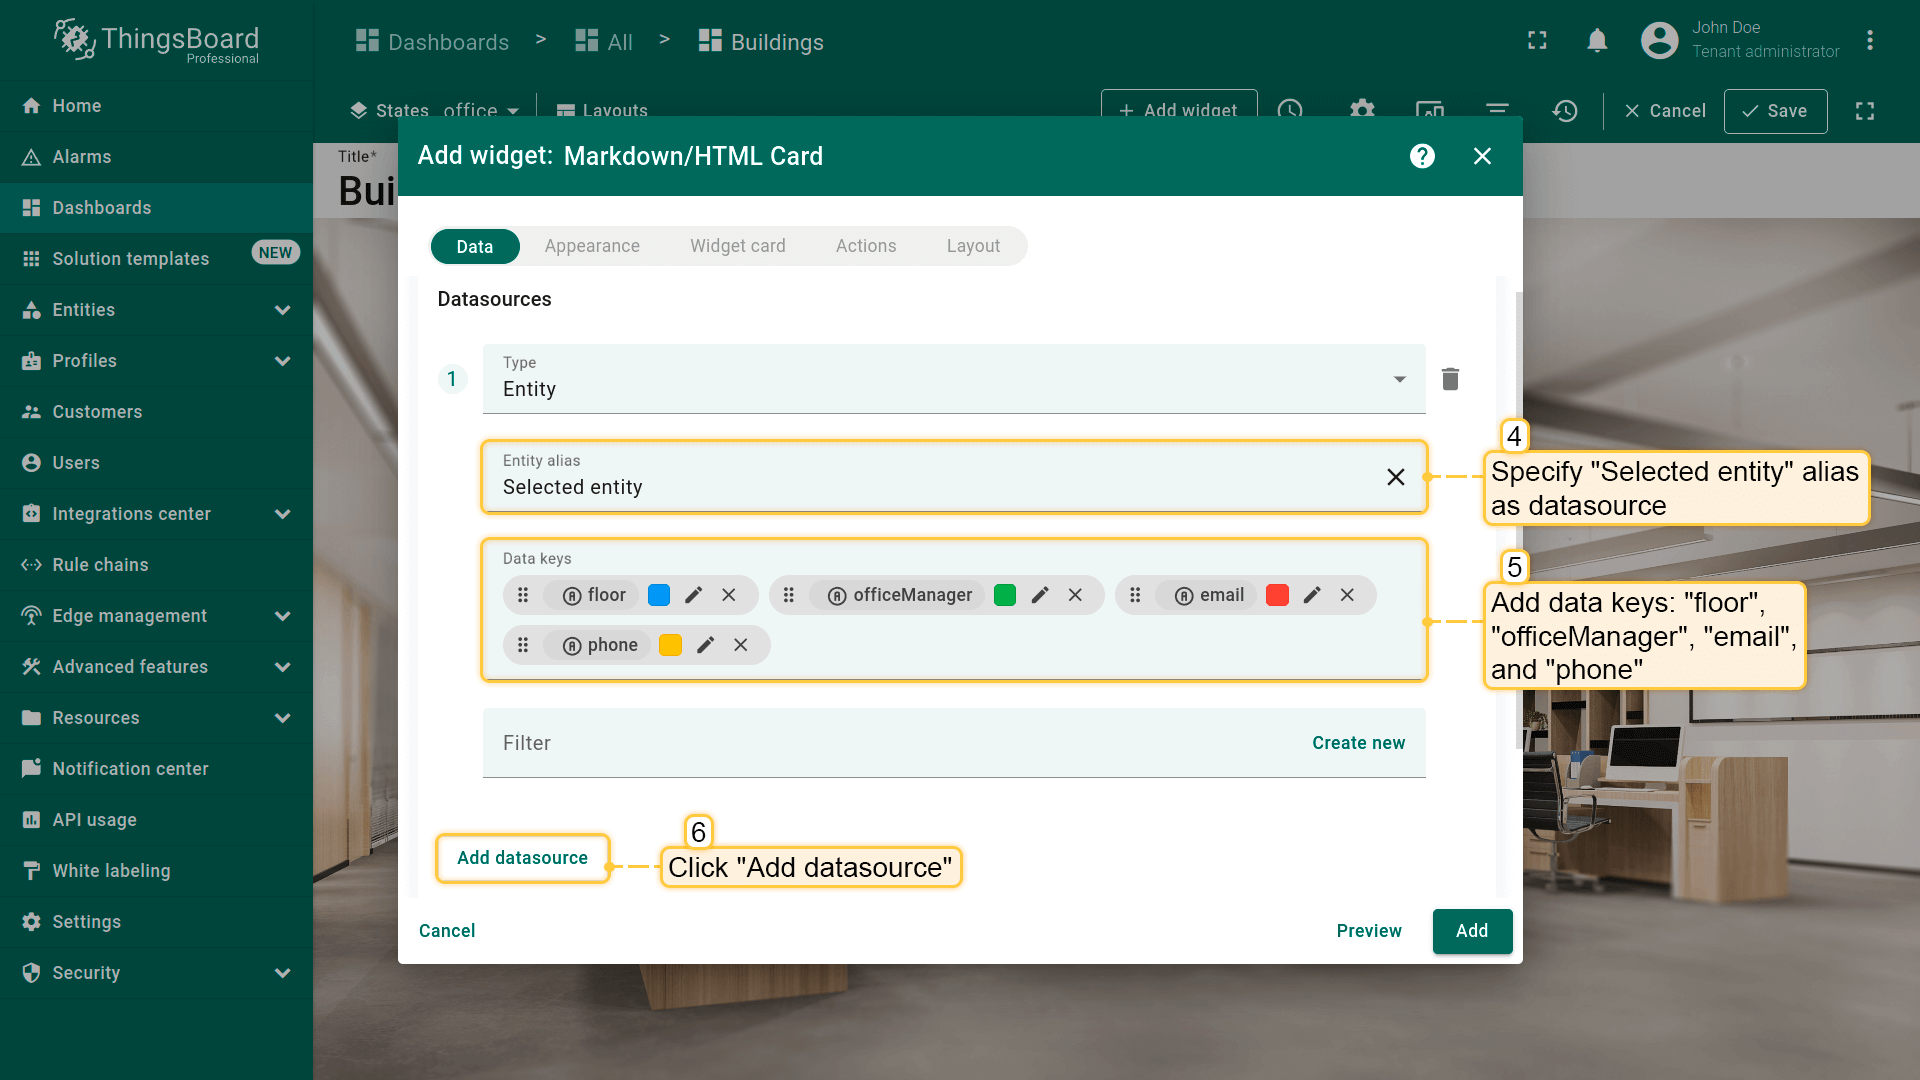Edit the floor data key
Viewport: 1920px width, 1080px height.
point(693,595)
